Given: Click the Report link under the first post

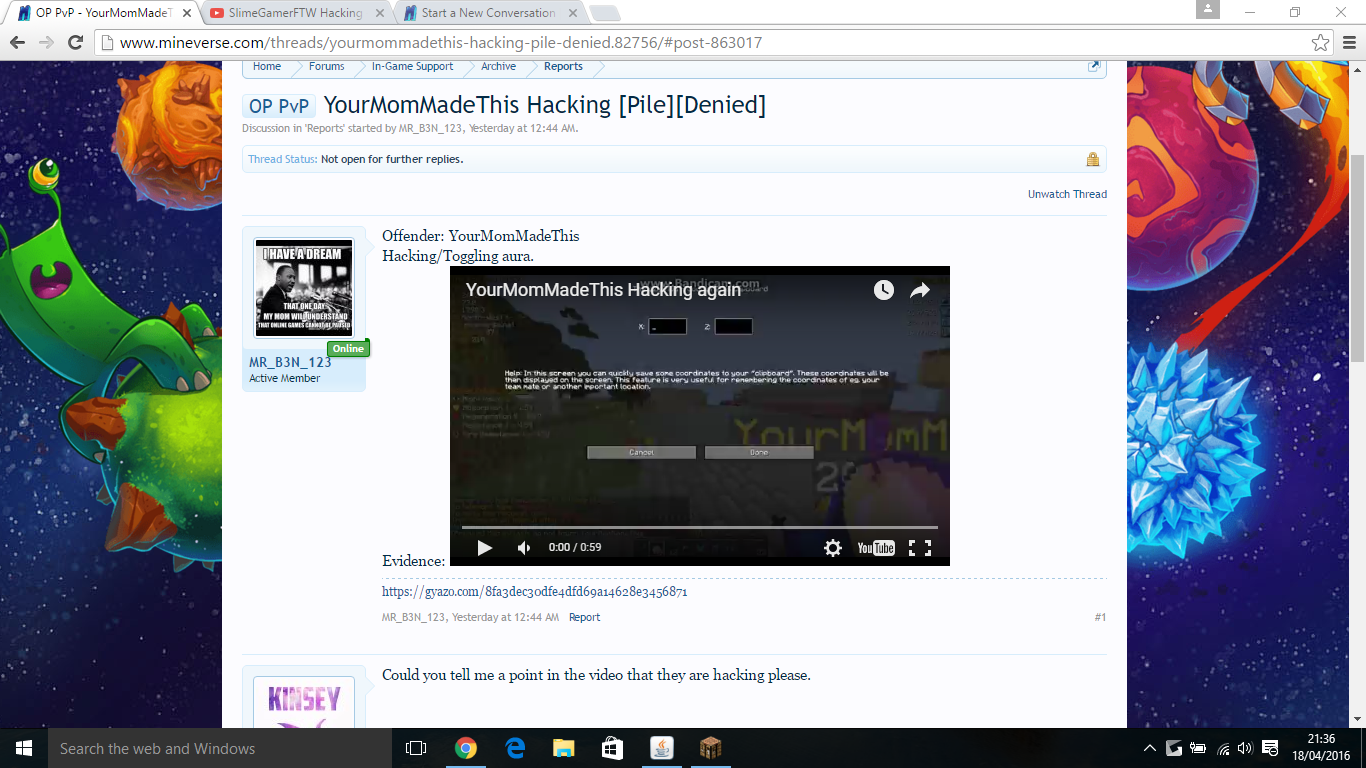Looking at the screenshot, I should tap(584, 617).
